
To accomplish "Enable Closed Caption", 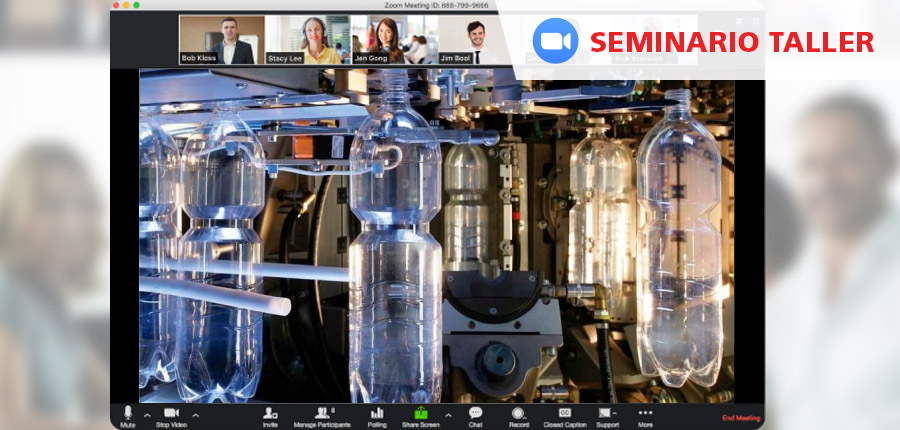I will click(x=564, y=414).
